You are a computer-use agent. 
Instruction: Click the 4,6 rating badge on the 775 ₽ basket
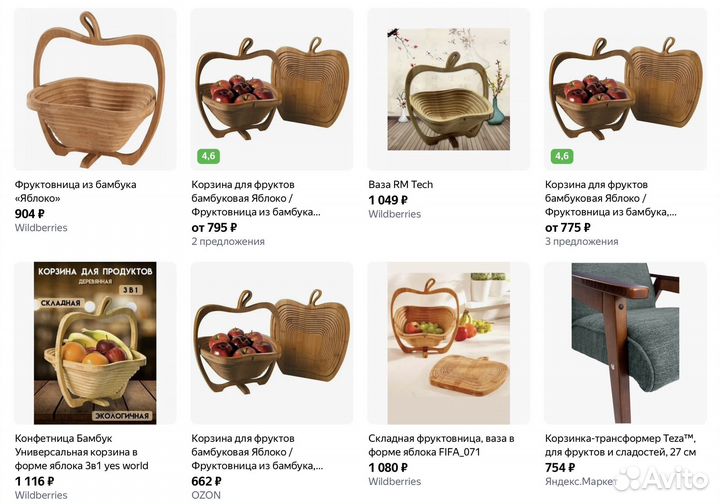click(x=562, y=156)
